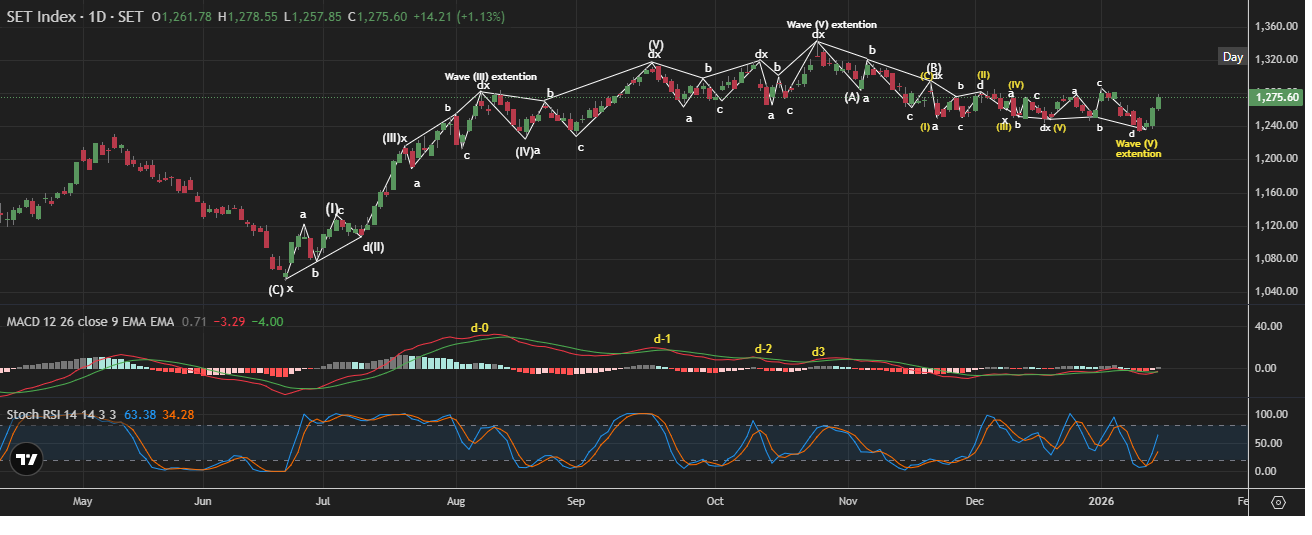Open chart settings gear at bottom-right corner
This screenshot has height=535, width=1312.
click(x=1279, y=502)
